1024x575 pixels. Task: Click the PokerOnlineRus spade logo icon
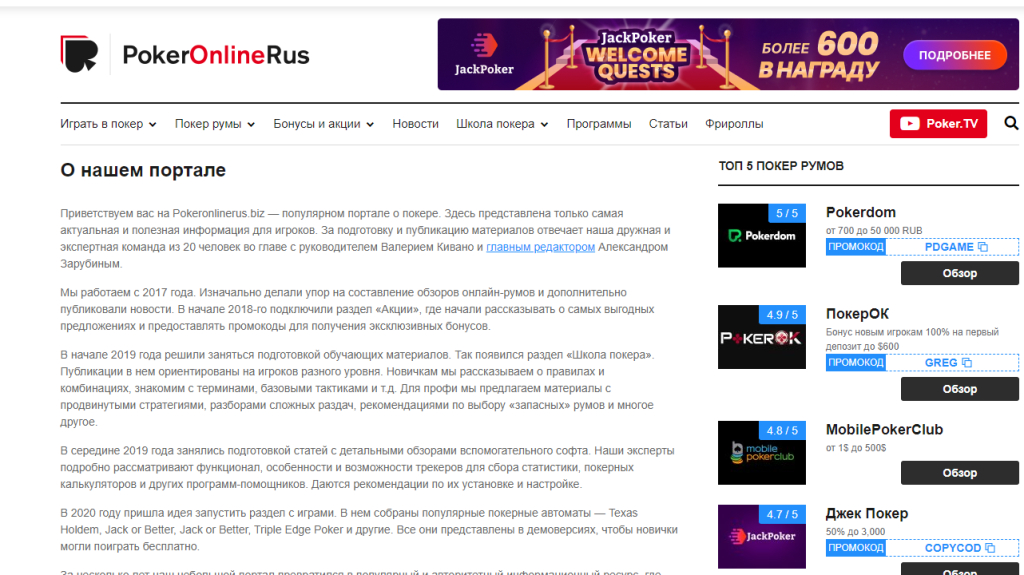coord(79,54)
